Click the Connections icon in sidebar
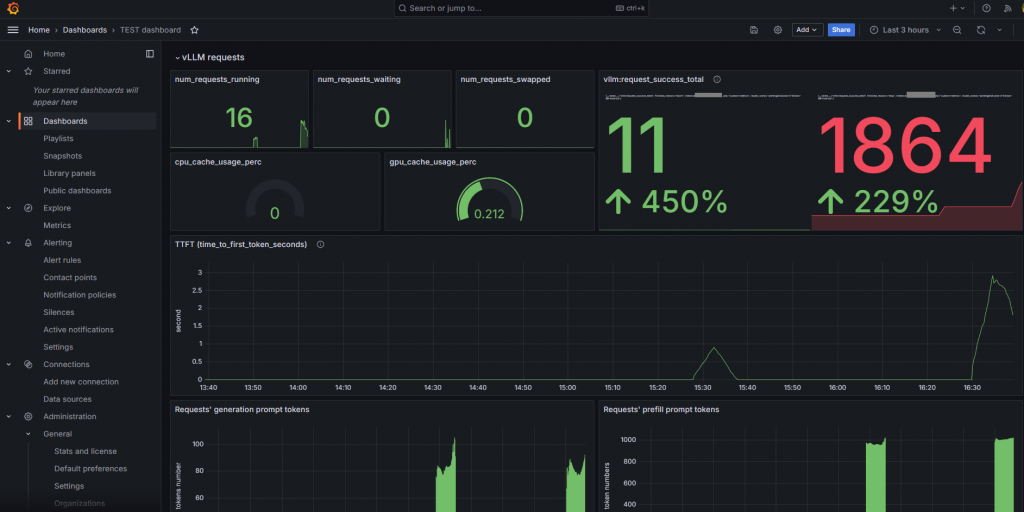 (28, 364)
